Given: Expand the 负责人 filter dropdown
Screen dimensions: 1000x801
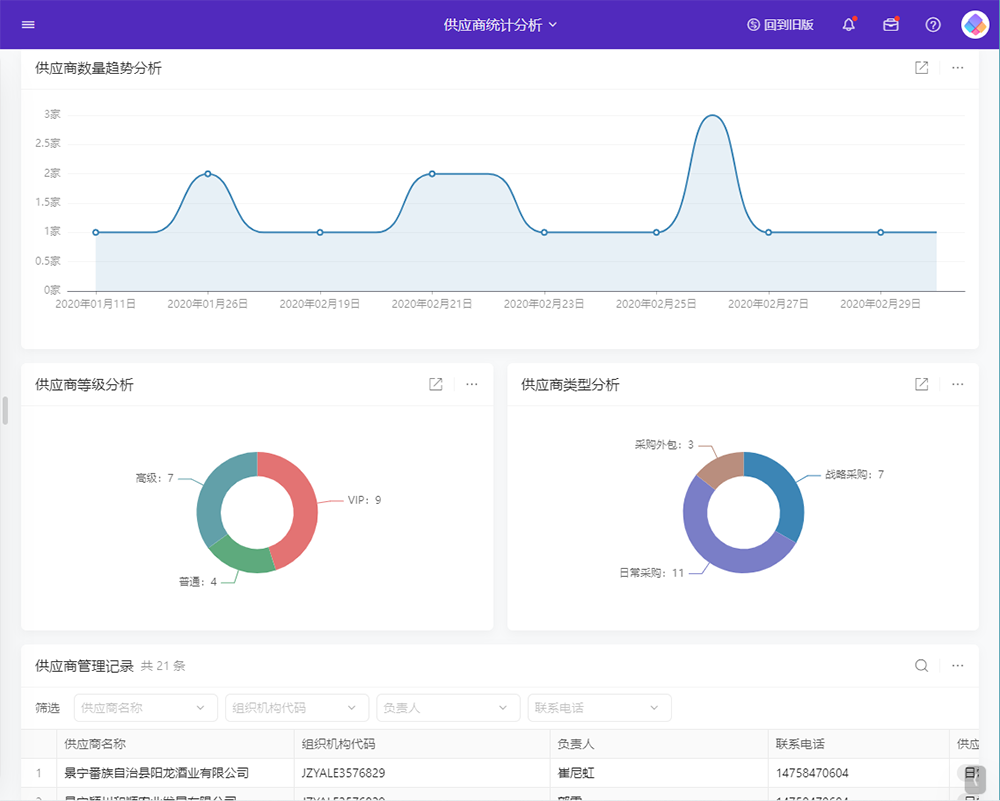Looking at the screenshot, I should [x=447, y=707].
